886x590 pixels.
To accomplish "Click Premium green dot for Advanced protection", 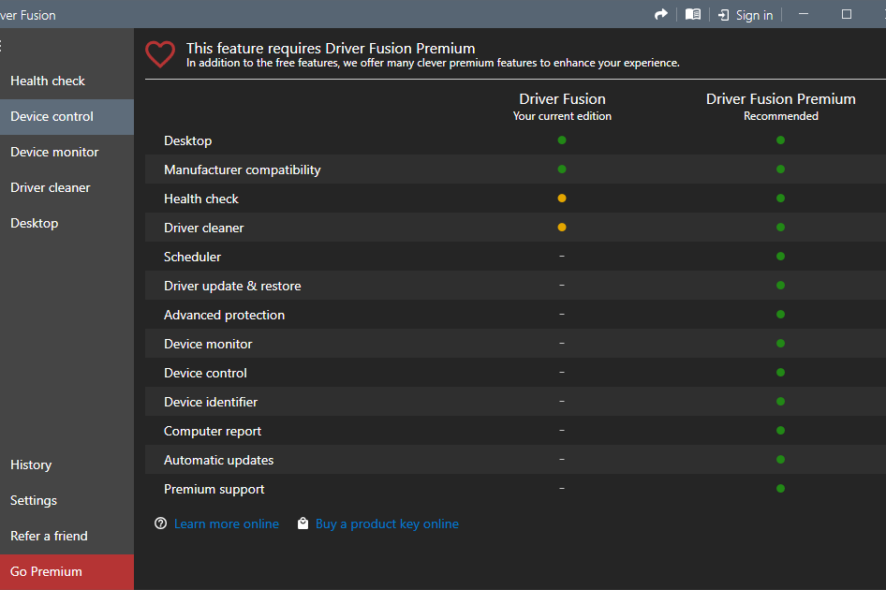I will point(780,314).
